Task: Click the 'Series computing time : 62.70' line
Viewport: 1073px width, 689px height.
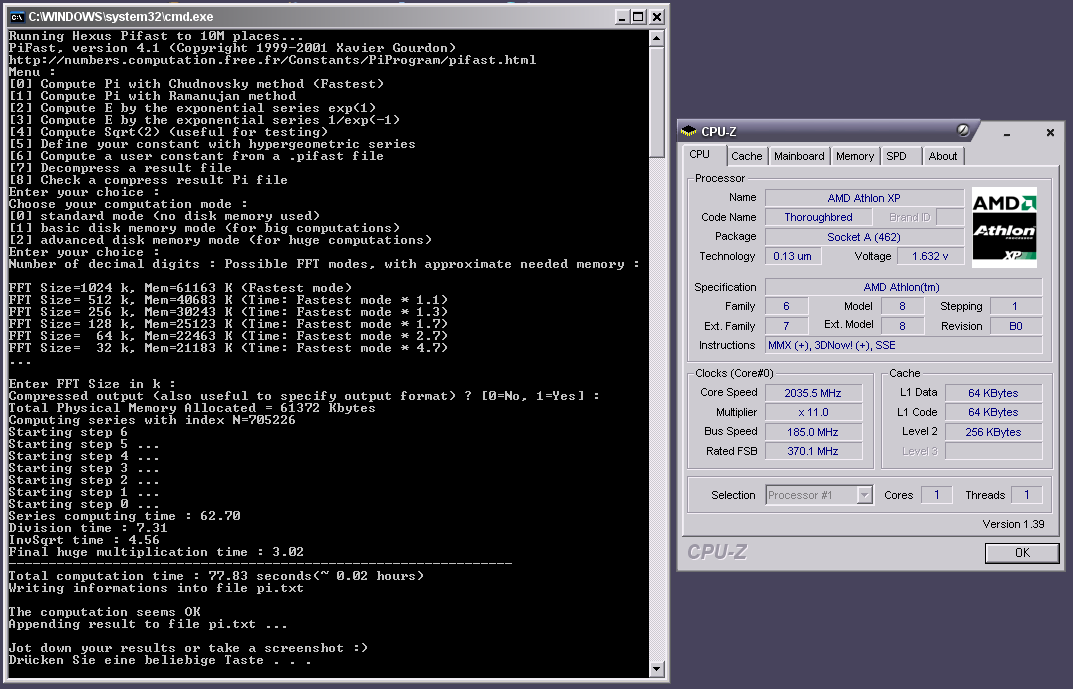Action: click(x=125, y=516)
